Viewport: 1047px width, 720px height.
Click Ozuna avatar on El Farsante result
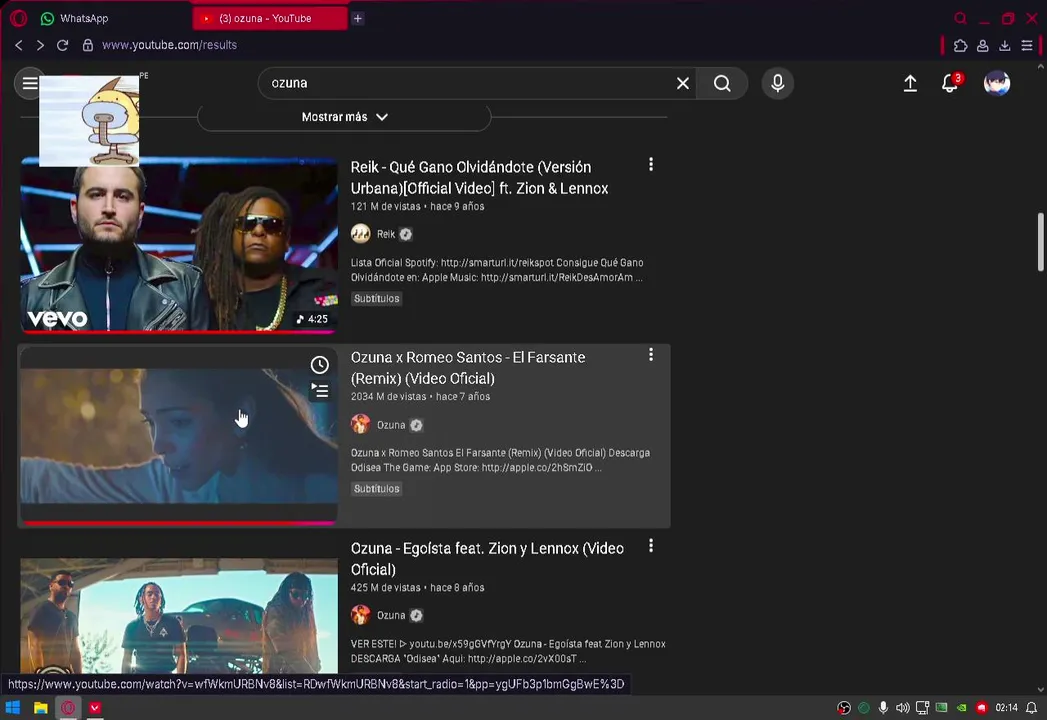[x=361, y=424]
